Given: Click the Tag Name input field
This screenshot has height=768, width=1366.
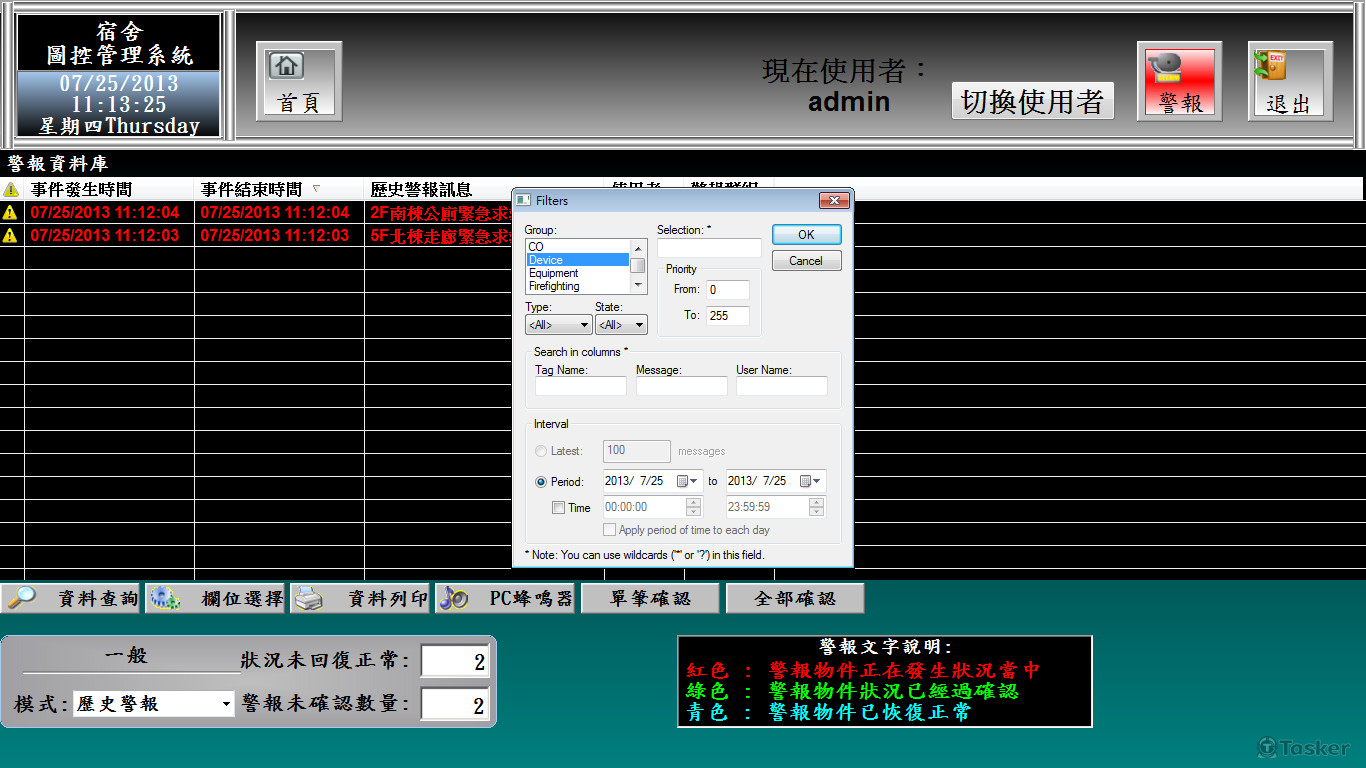Looking at the screenshot, I should click(580, 386).
